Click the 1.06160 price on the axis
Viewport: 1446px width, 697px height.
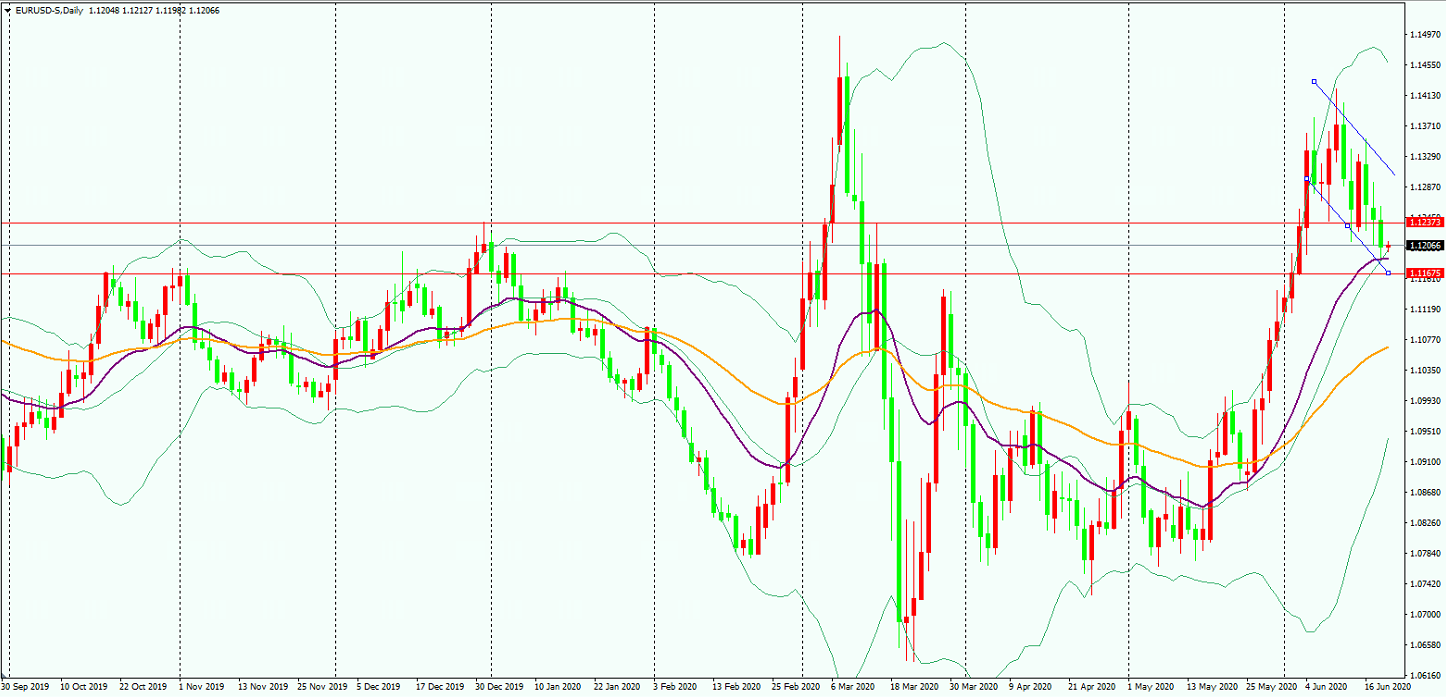[x=1425, y=676]
